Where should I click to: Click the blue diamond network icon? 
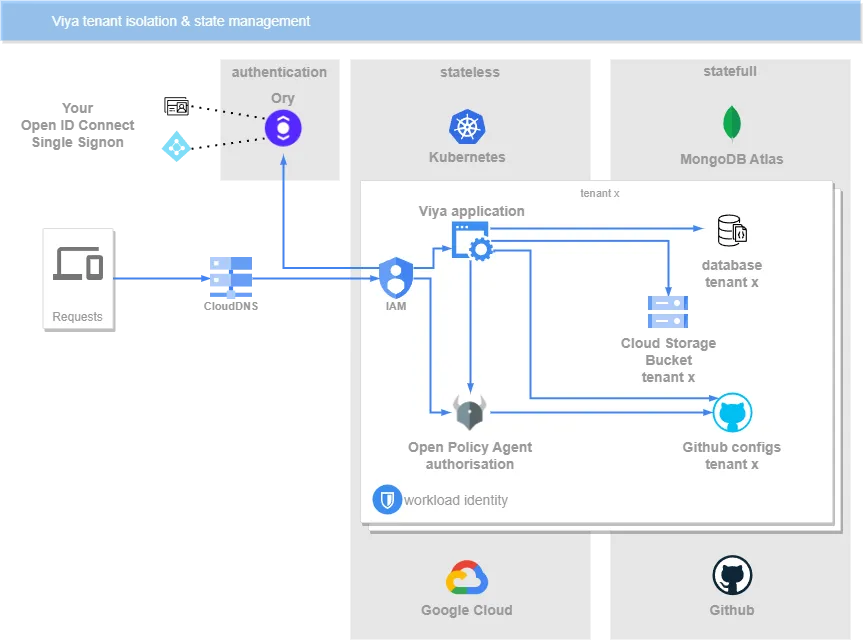point(176,147)
